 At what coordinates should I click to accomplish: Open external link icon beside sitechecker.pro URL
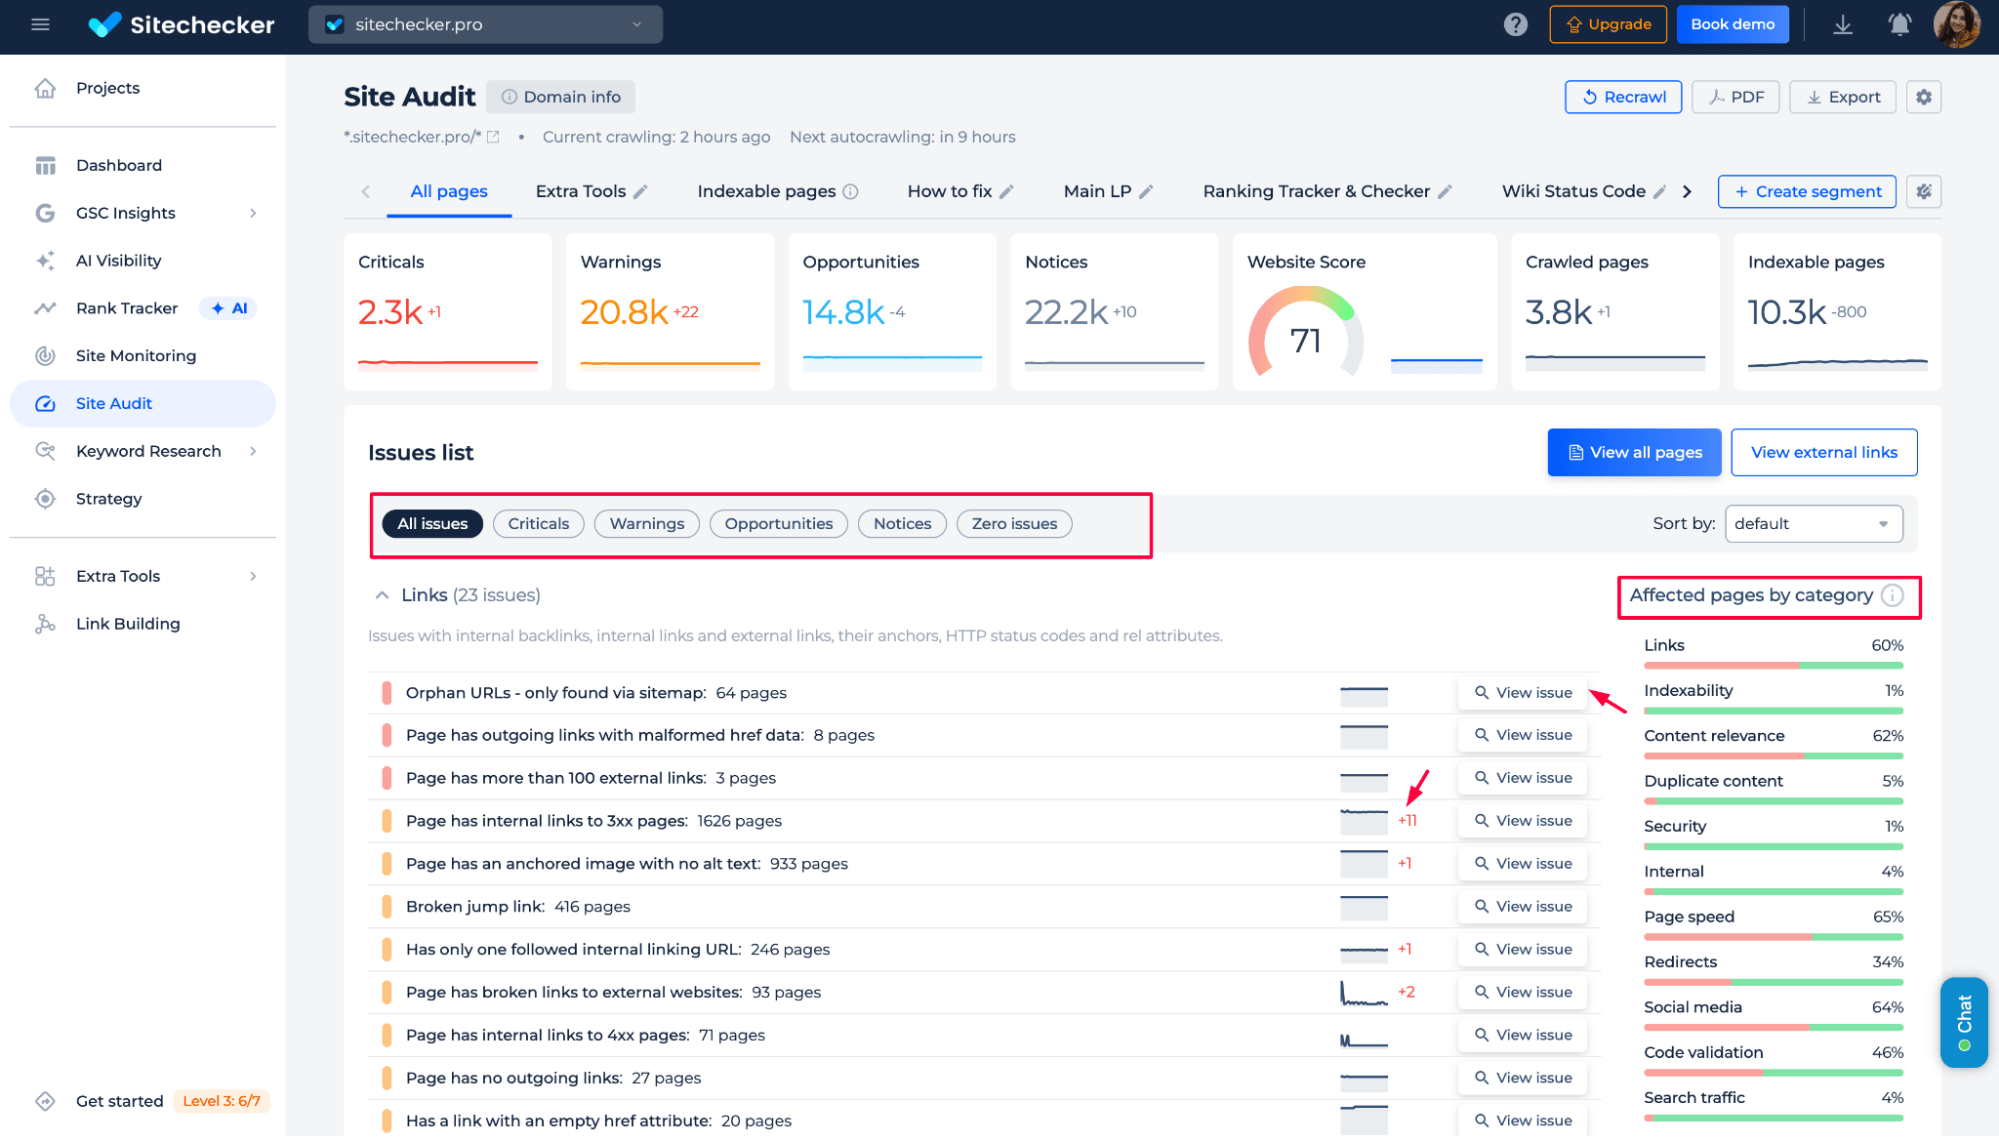(493, 137)
